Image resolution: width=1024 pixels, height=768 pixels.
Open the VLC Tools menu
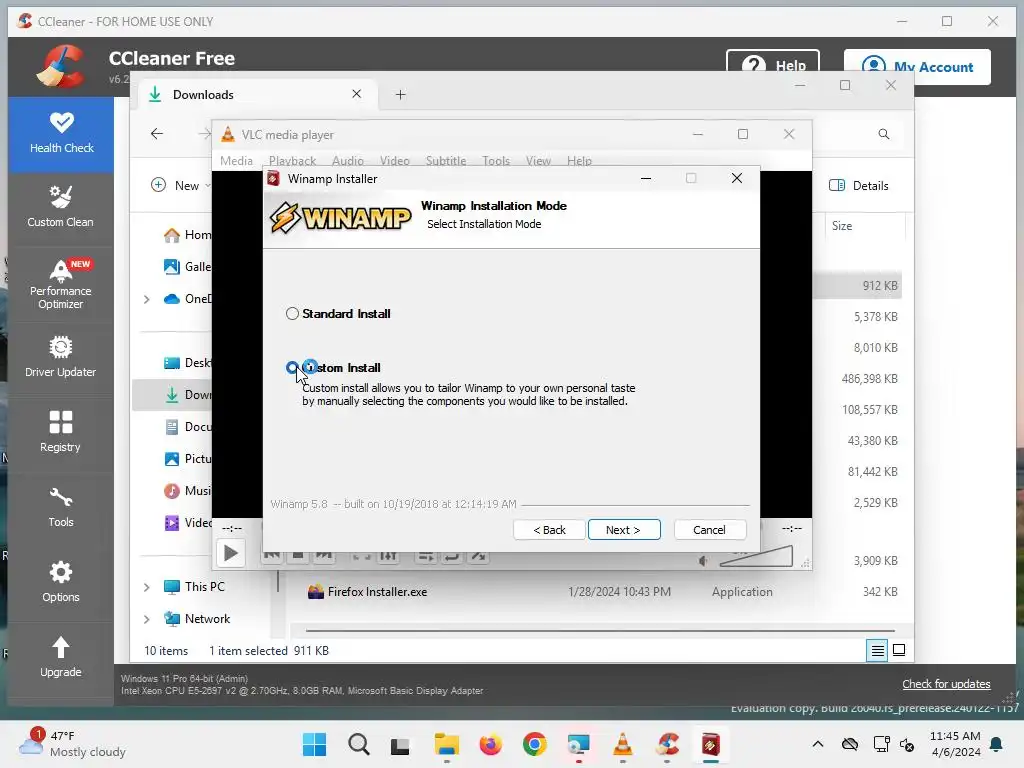click(496, 161)
